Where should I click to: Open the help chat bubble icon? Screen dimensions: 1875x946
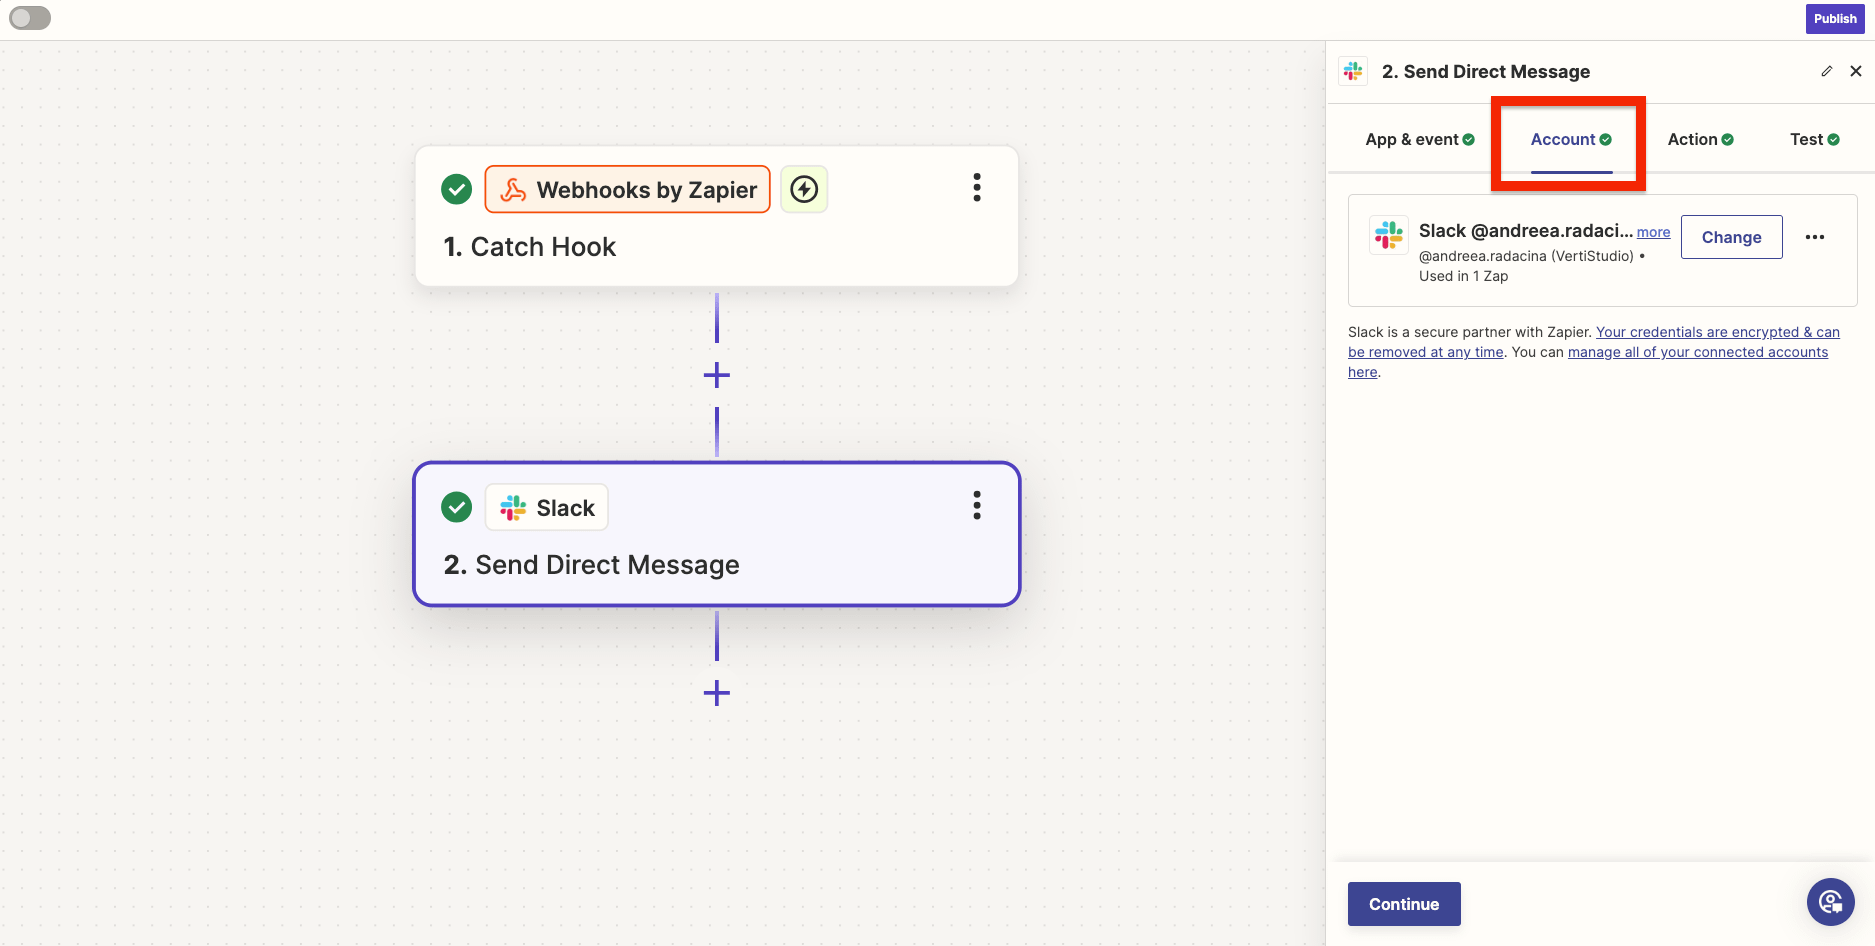point(1830,902)
